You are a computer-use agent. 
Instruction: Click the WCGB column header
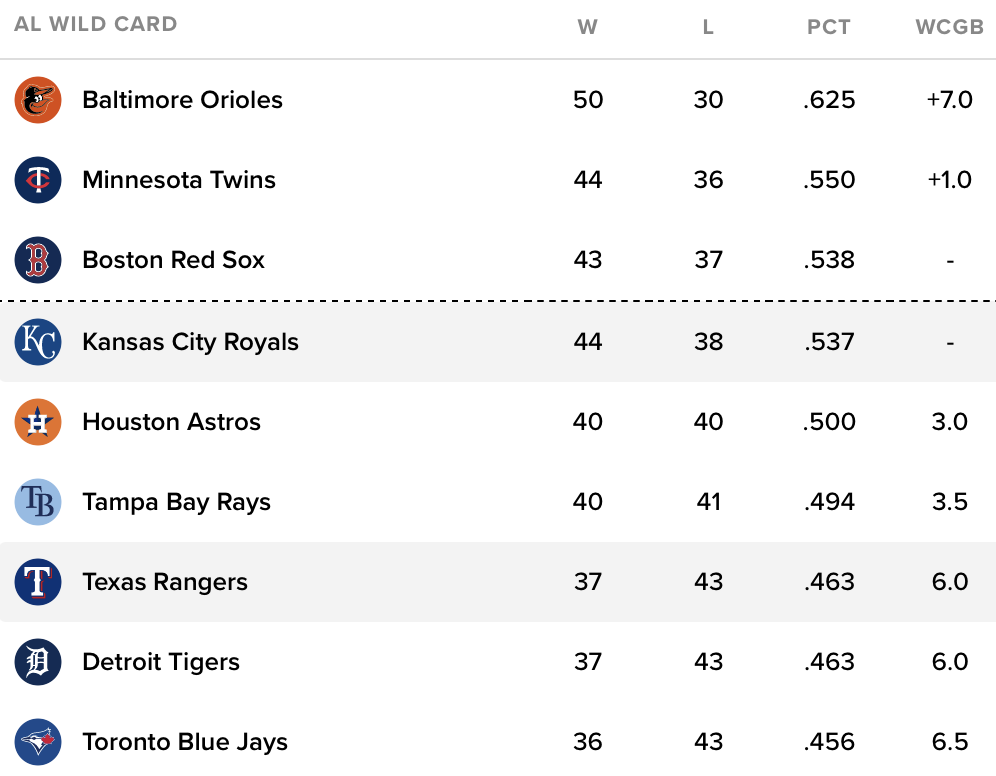(x=950, y=27)
